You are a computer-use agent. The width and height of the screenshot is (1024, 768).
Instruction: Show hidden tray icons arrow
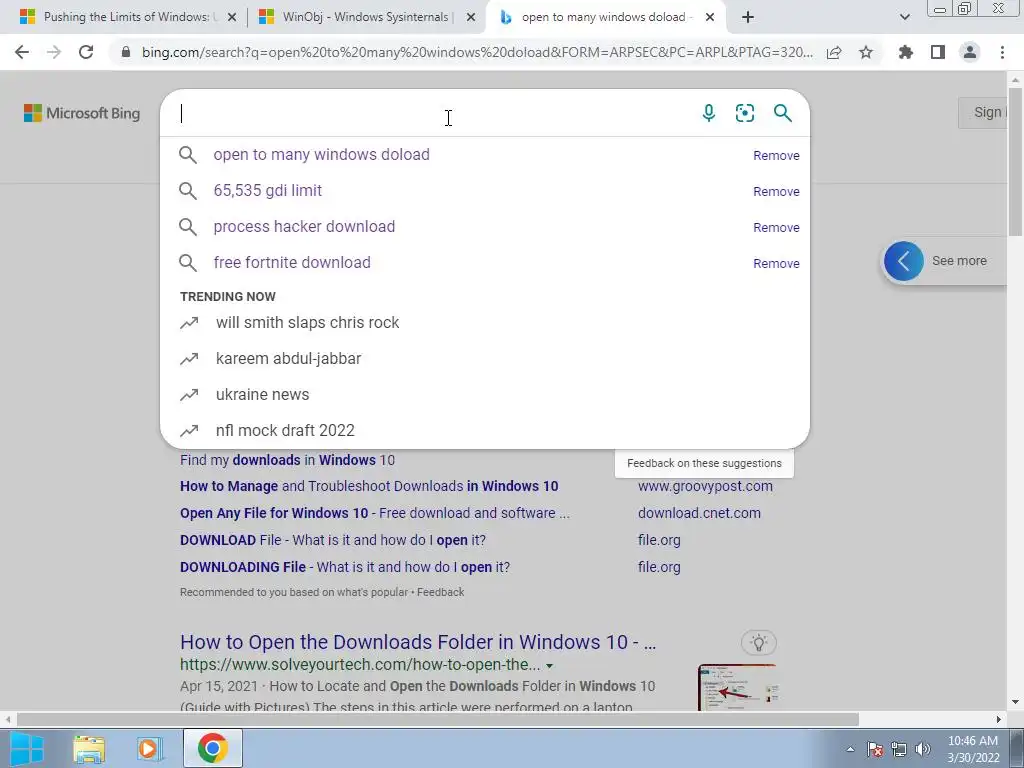point(850,749)
